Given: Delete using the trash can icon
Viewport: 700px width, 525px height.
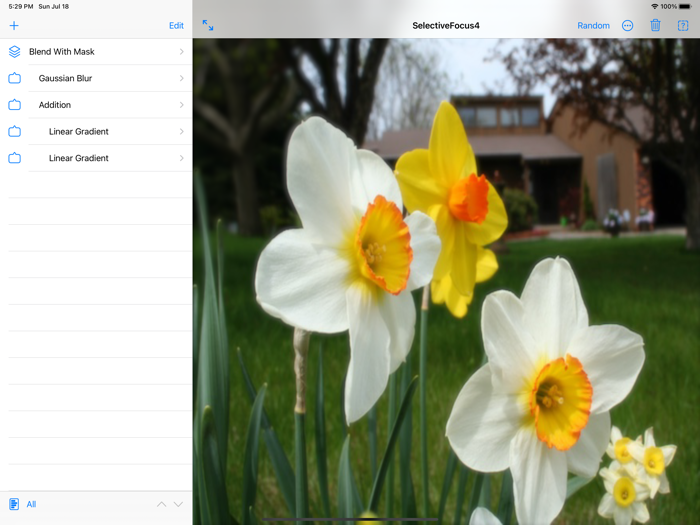Looking at the screenshot, I should click(x=656, y=26).
